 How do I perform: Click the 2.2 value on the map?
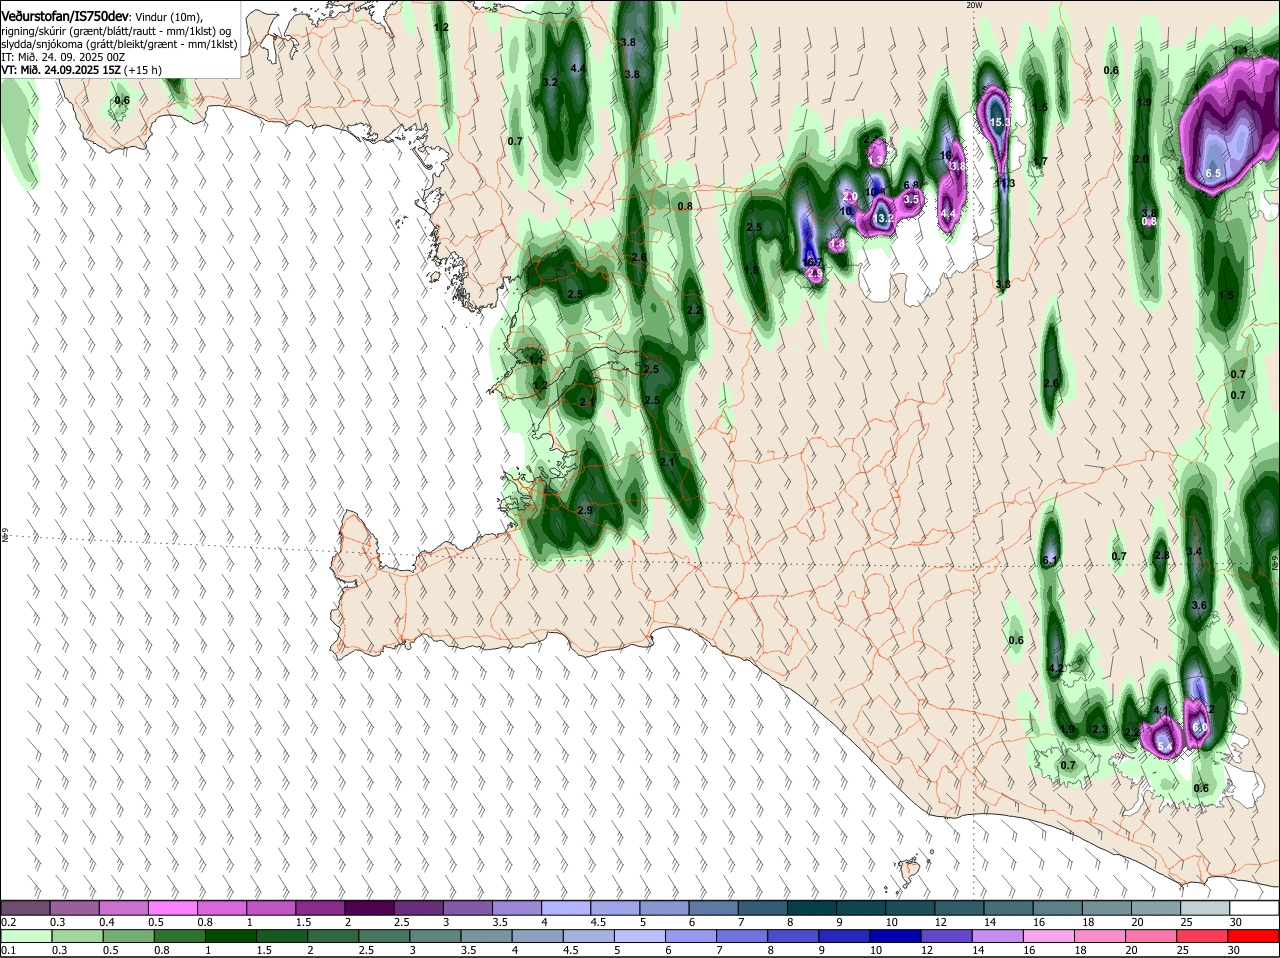pos(694,310)
